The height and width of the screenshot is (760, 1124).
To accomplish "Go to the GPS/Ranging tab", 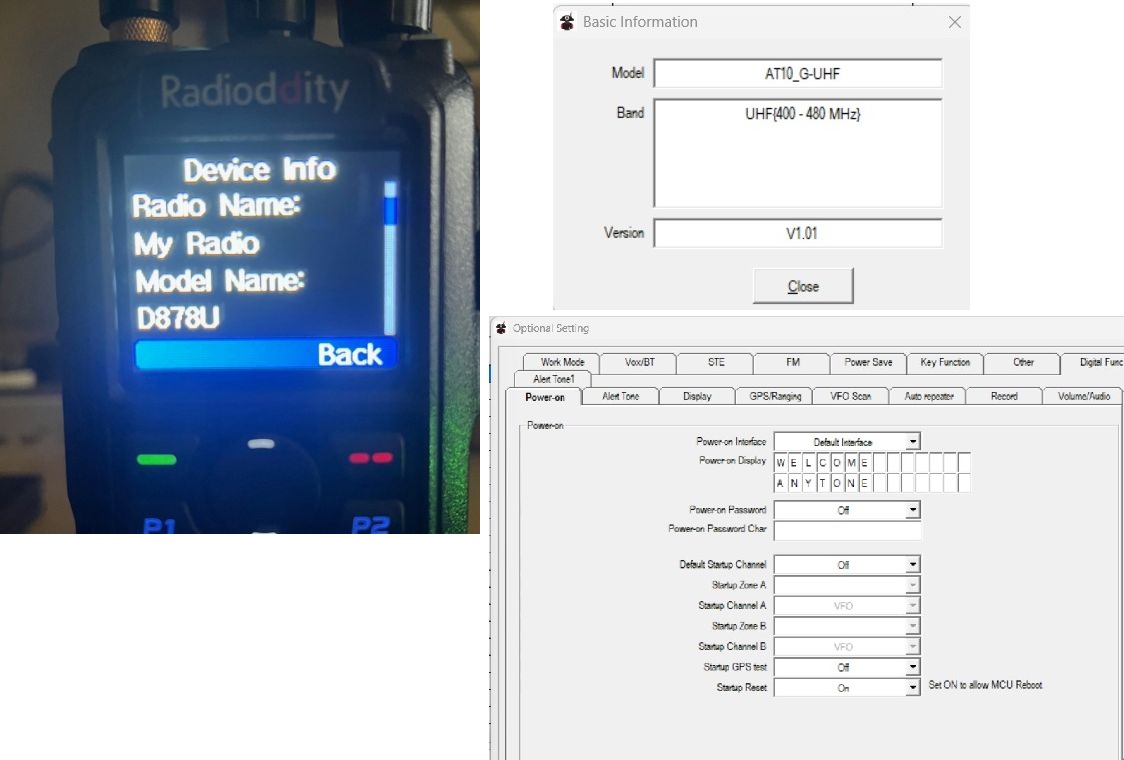I will (x=775, y=396).
